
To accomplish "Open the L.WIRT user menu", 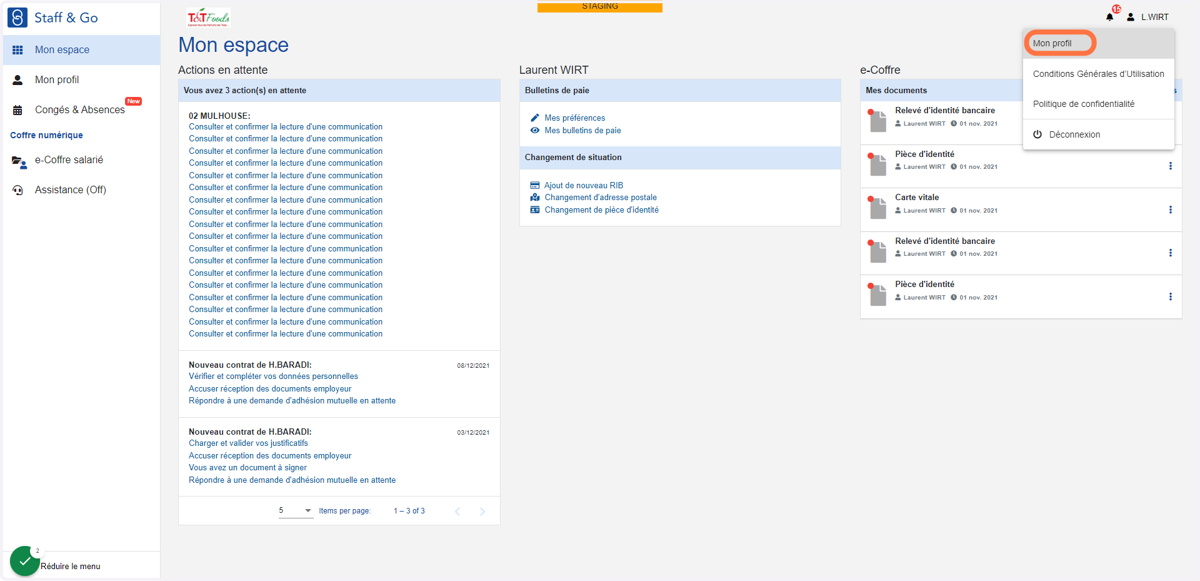I will coord(1147,17).
